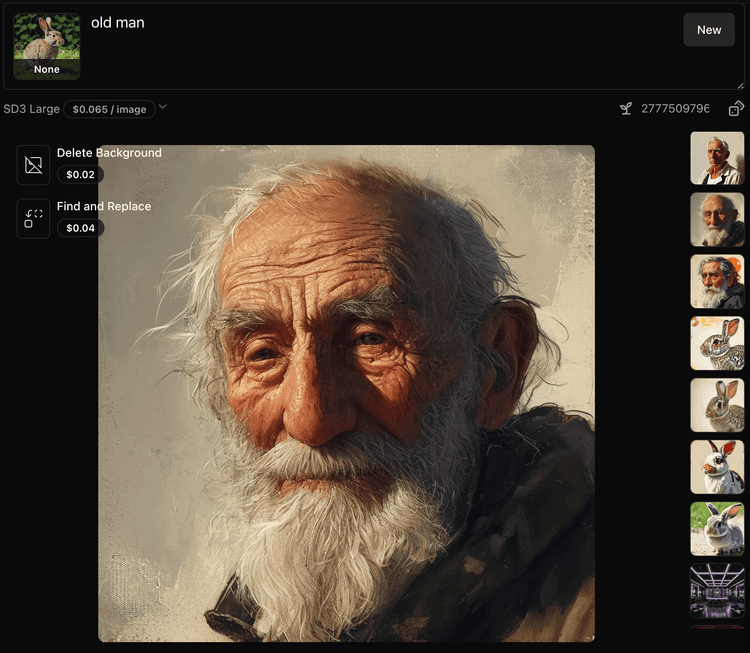Select the rabbit on green grass thumbnail
Image resolution: width=750 pixels, height=653 pixels.
(717, 529)
